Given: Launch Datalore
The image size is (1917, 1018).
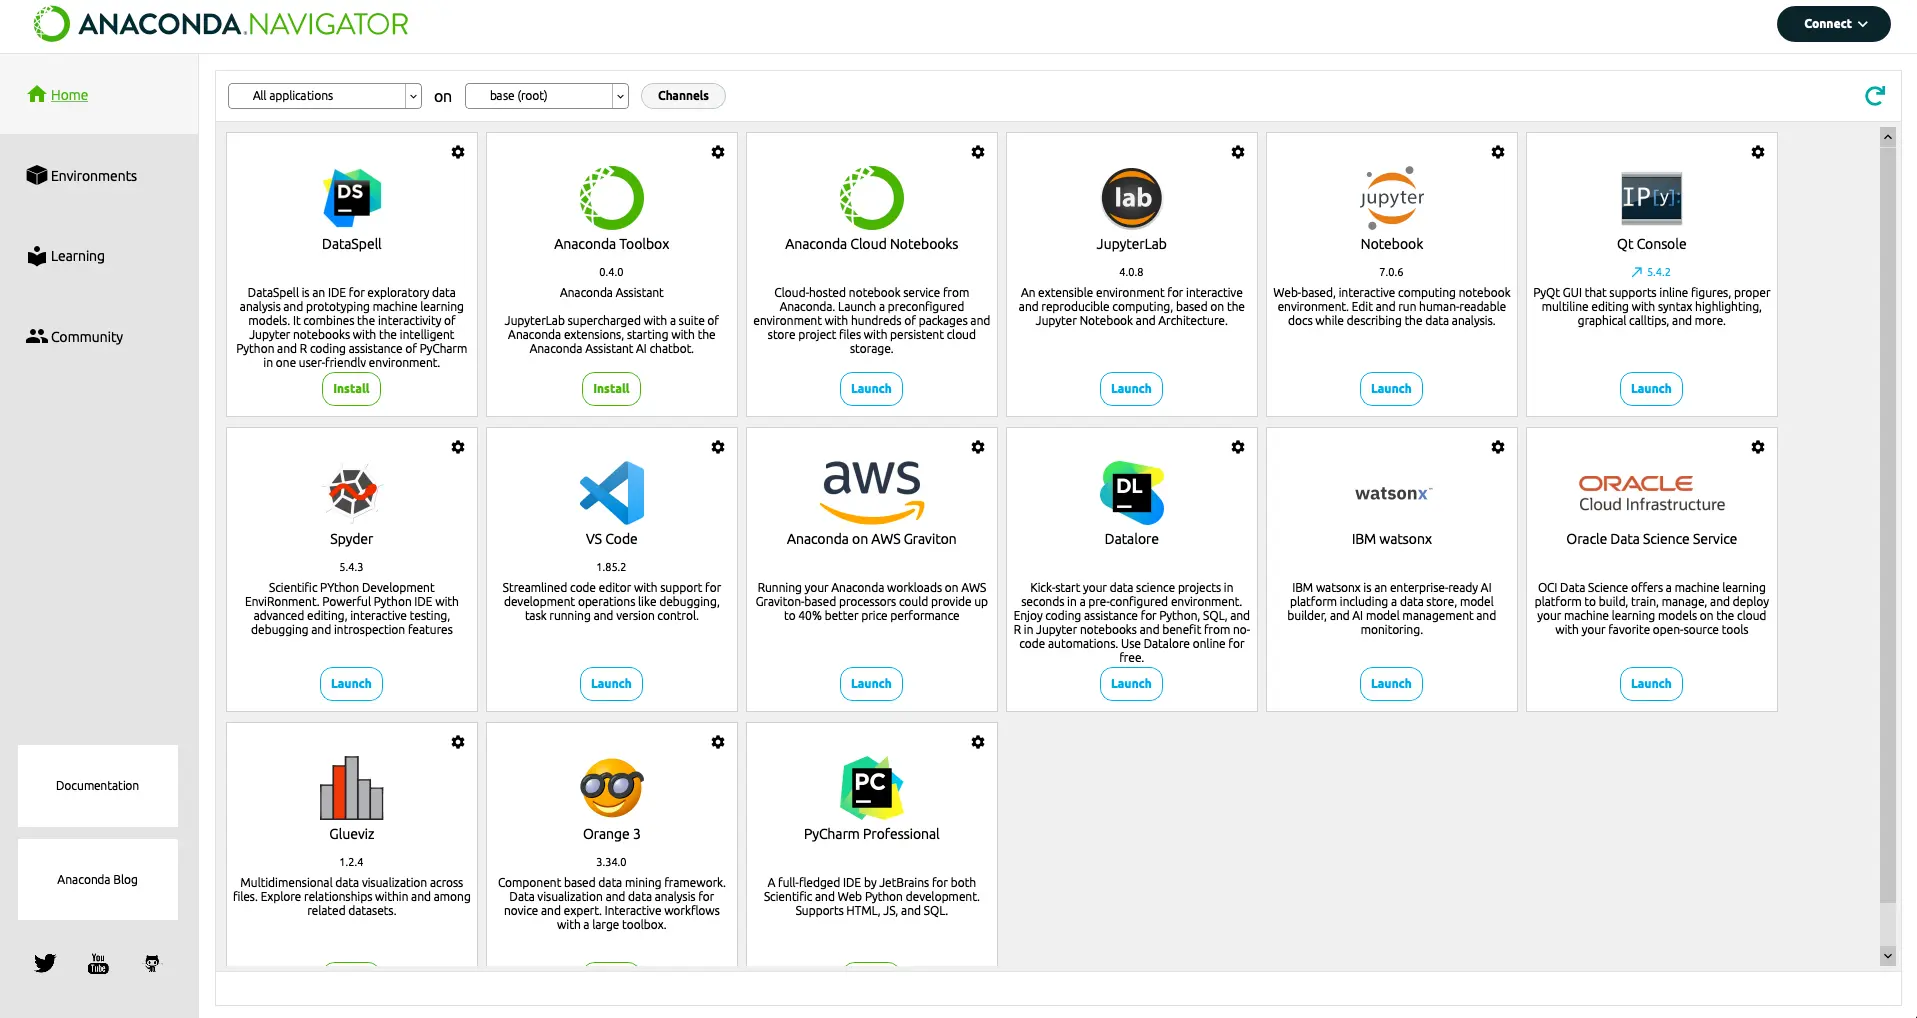Looking at the screenshot, I should (x=1131, y=684).
